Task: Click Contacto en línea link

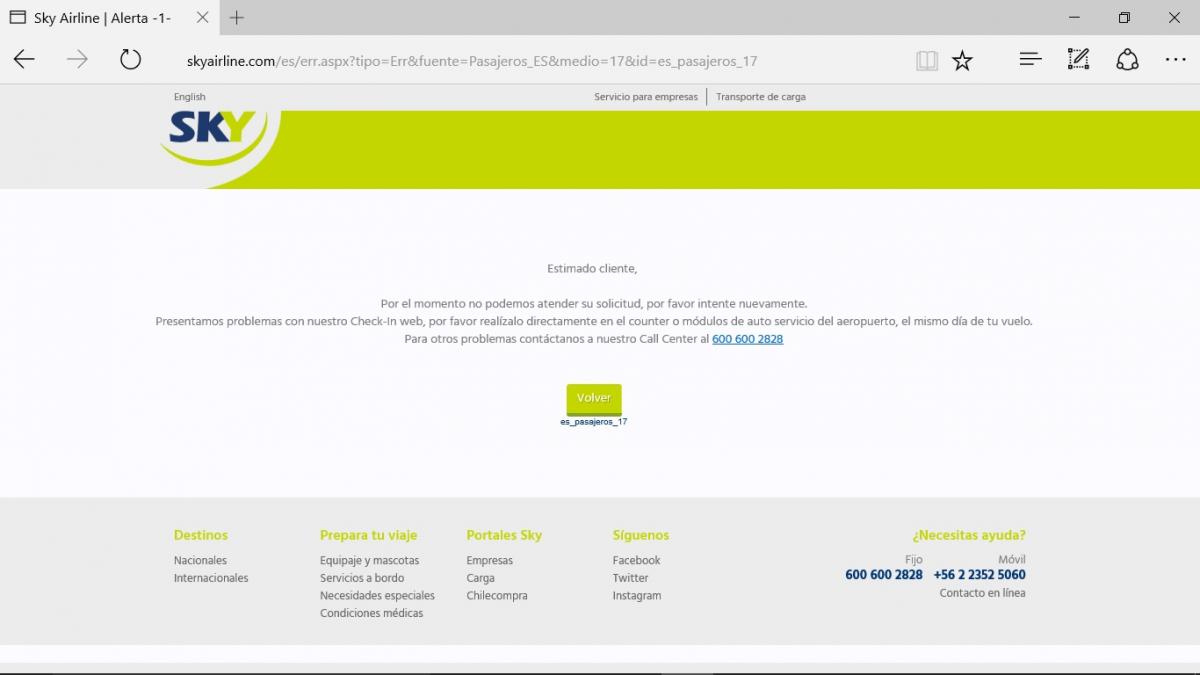Action: (982, 593)
